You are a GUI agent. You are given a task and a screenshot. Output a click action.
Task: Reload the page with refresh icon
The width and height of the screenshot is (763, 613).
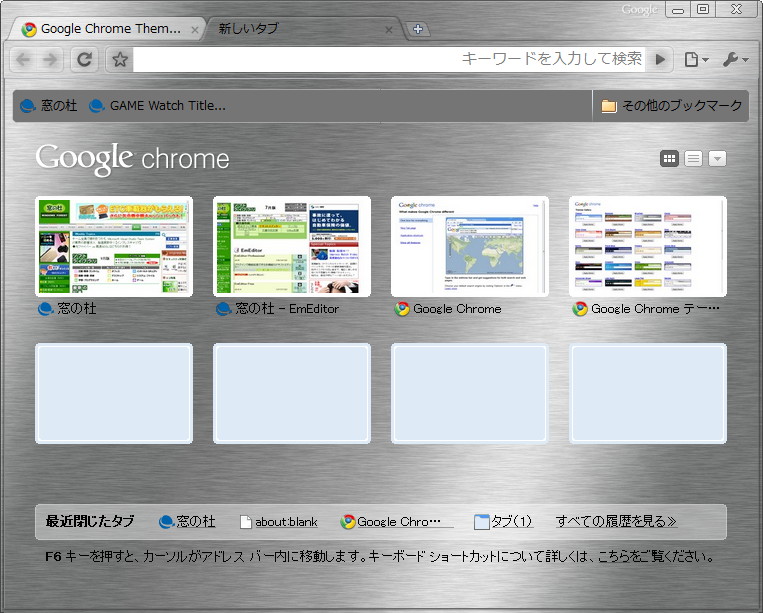(84, 59)
